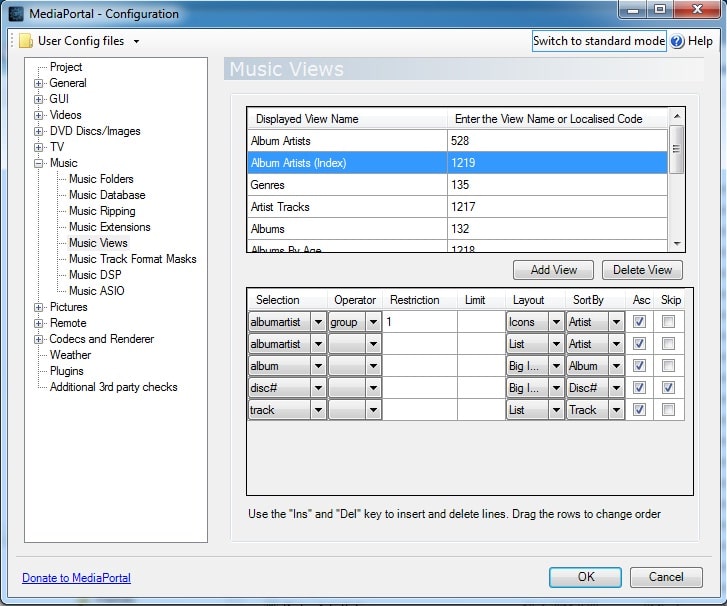Collapse the Music tree node
Viewport: 727px width, 606px height.
pos(38,163)
